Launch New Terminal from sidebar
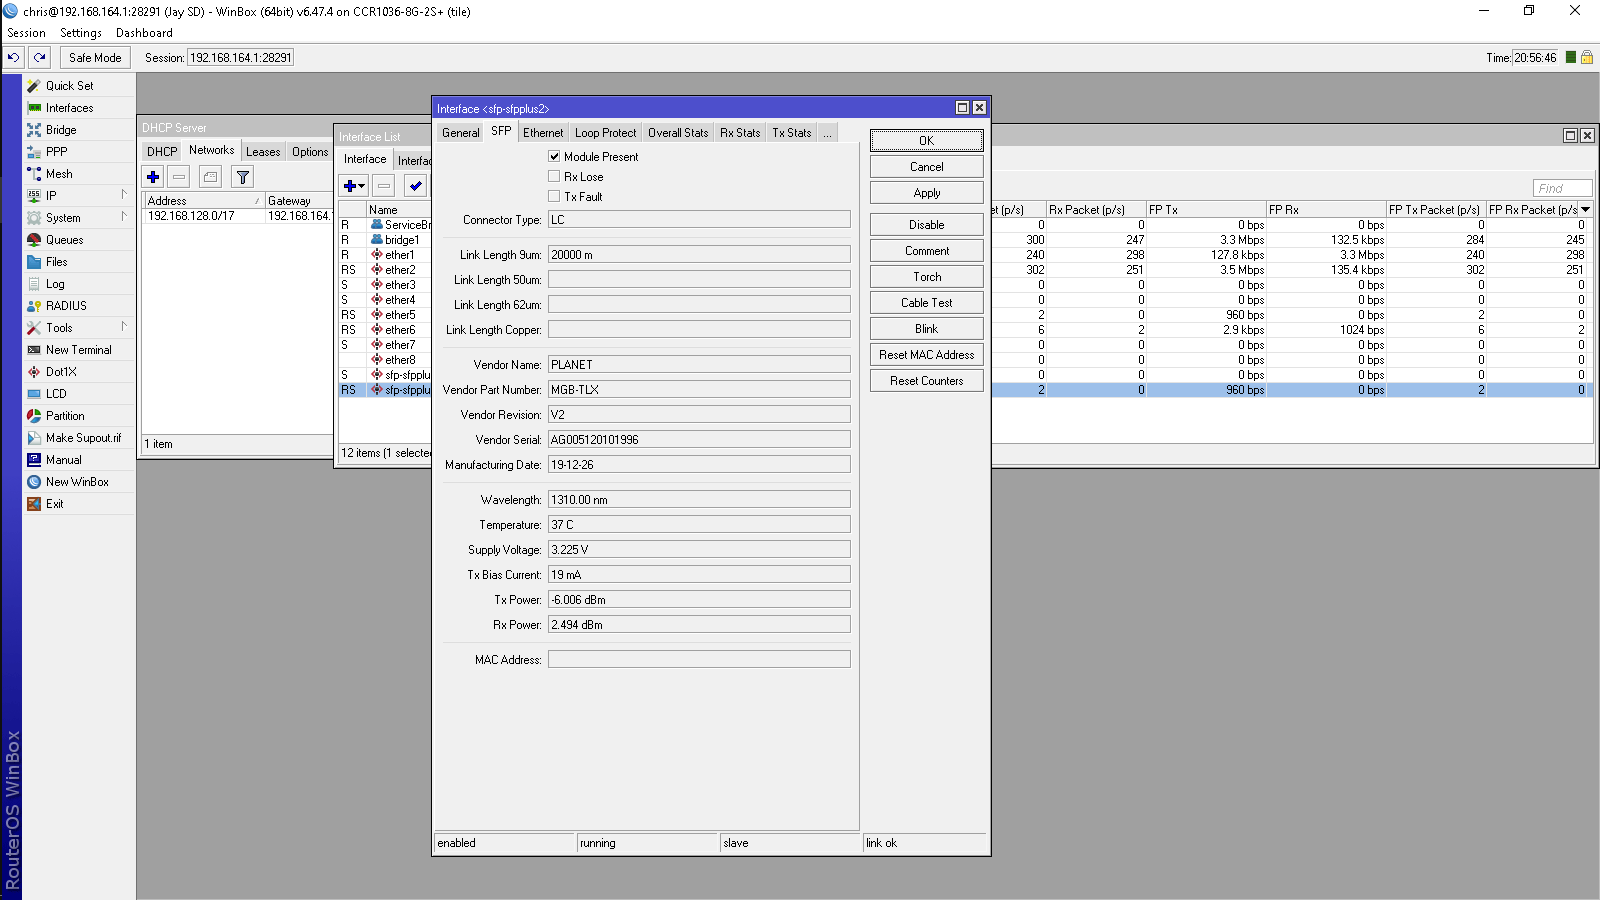The width and height of the screenshot is (1600, 900). pos(78,350)
